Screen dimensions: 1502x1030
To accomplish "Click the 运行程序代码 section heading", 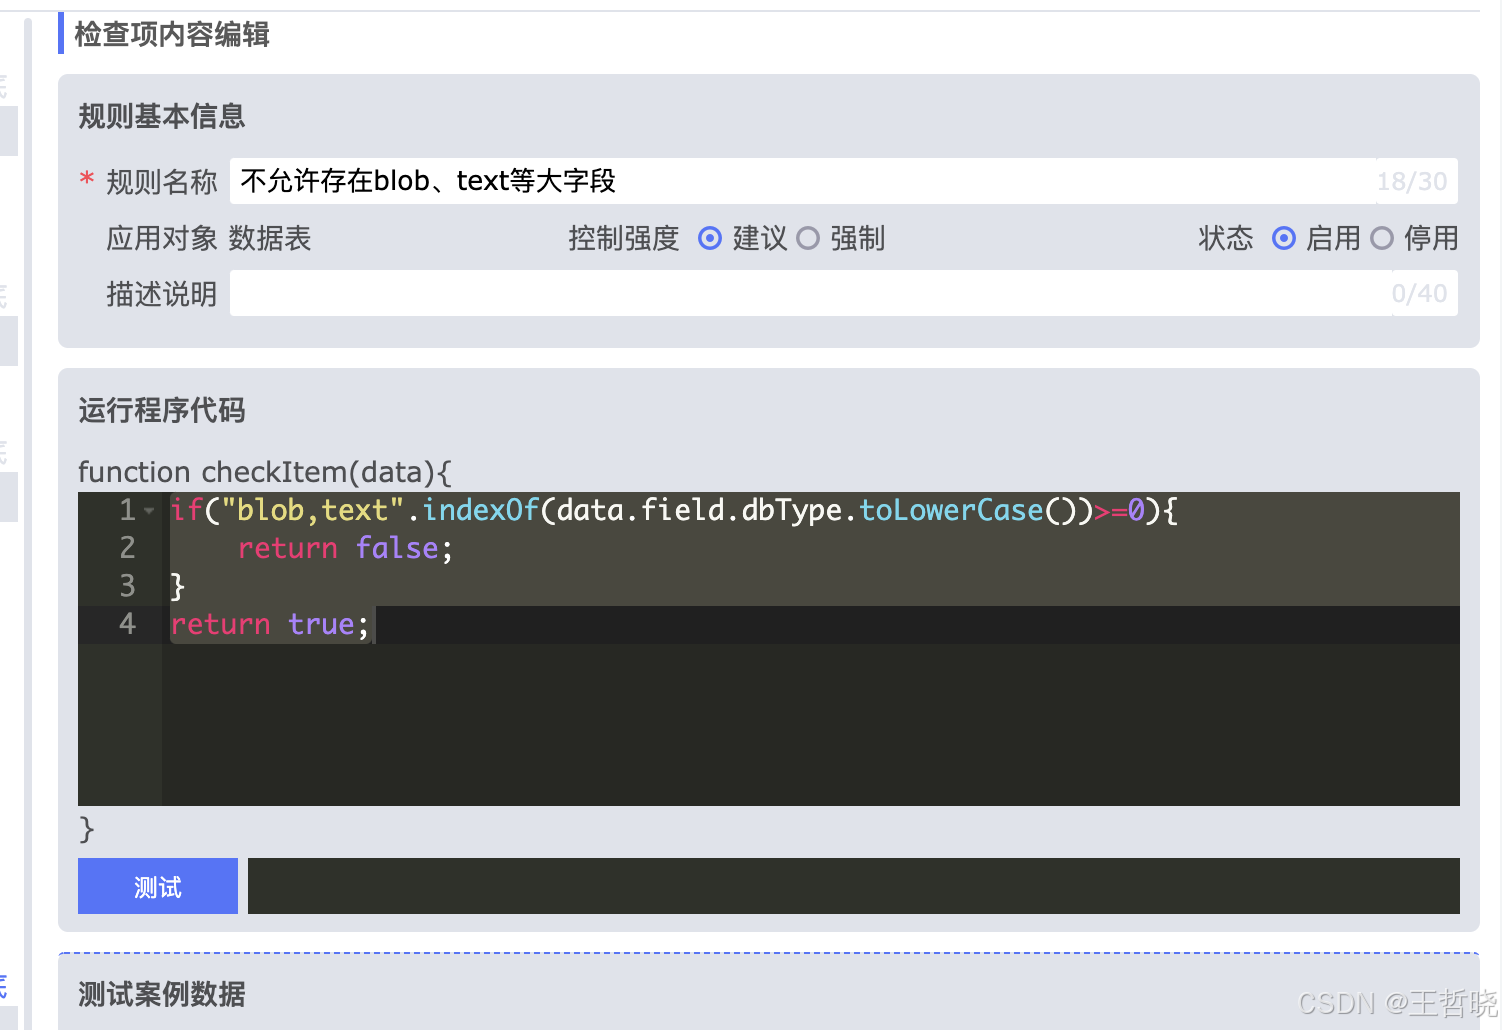I will 162,410.
